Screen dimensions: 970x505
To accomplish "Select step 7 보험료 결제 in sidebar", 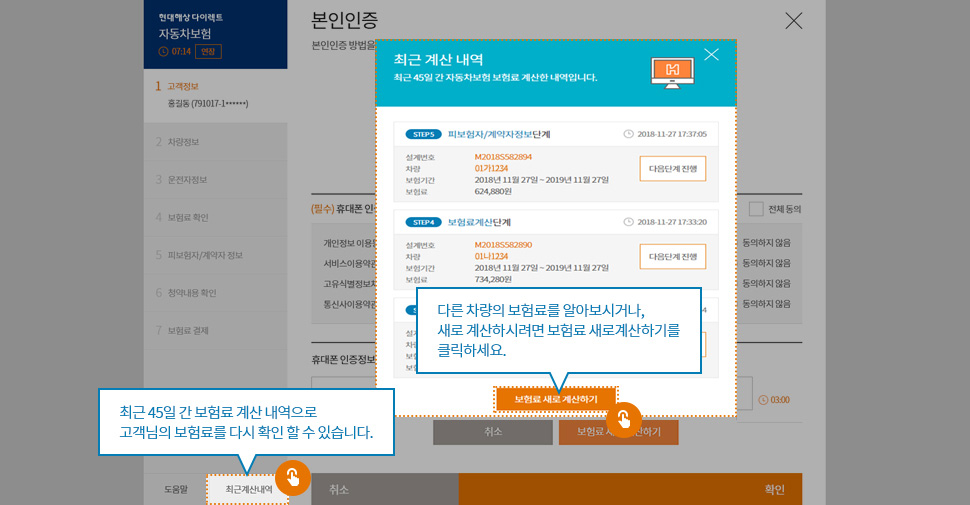I will click(x=215, y=330).
